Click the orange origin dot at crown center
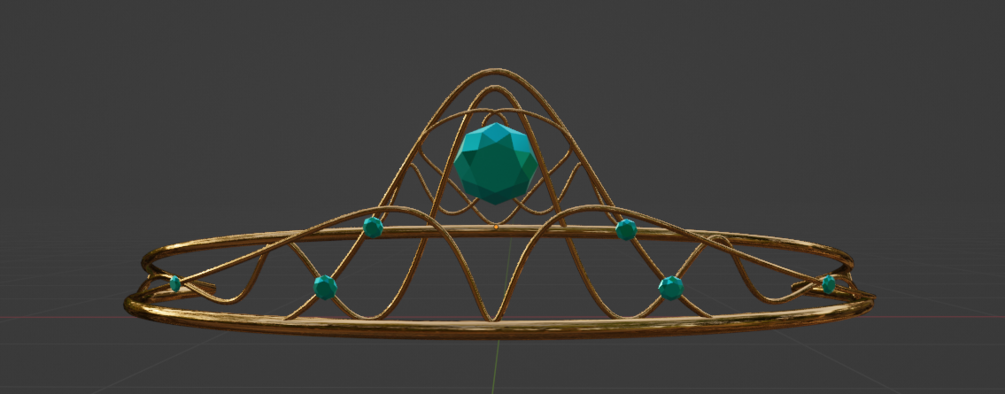Viewport: 1005px width, 394px height. pos(495,227)
